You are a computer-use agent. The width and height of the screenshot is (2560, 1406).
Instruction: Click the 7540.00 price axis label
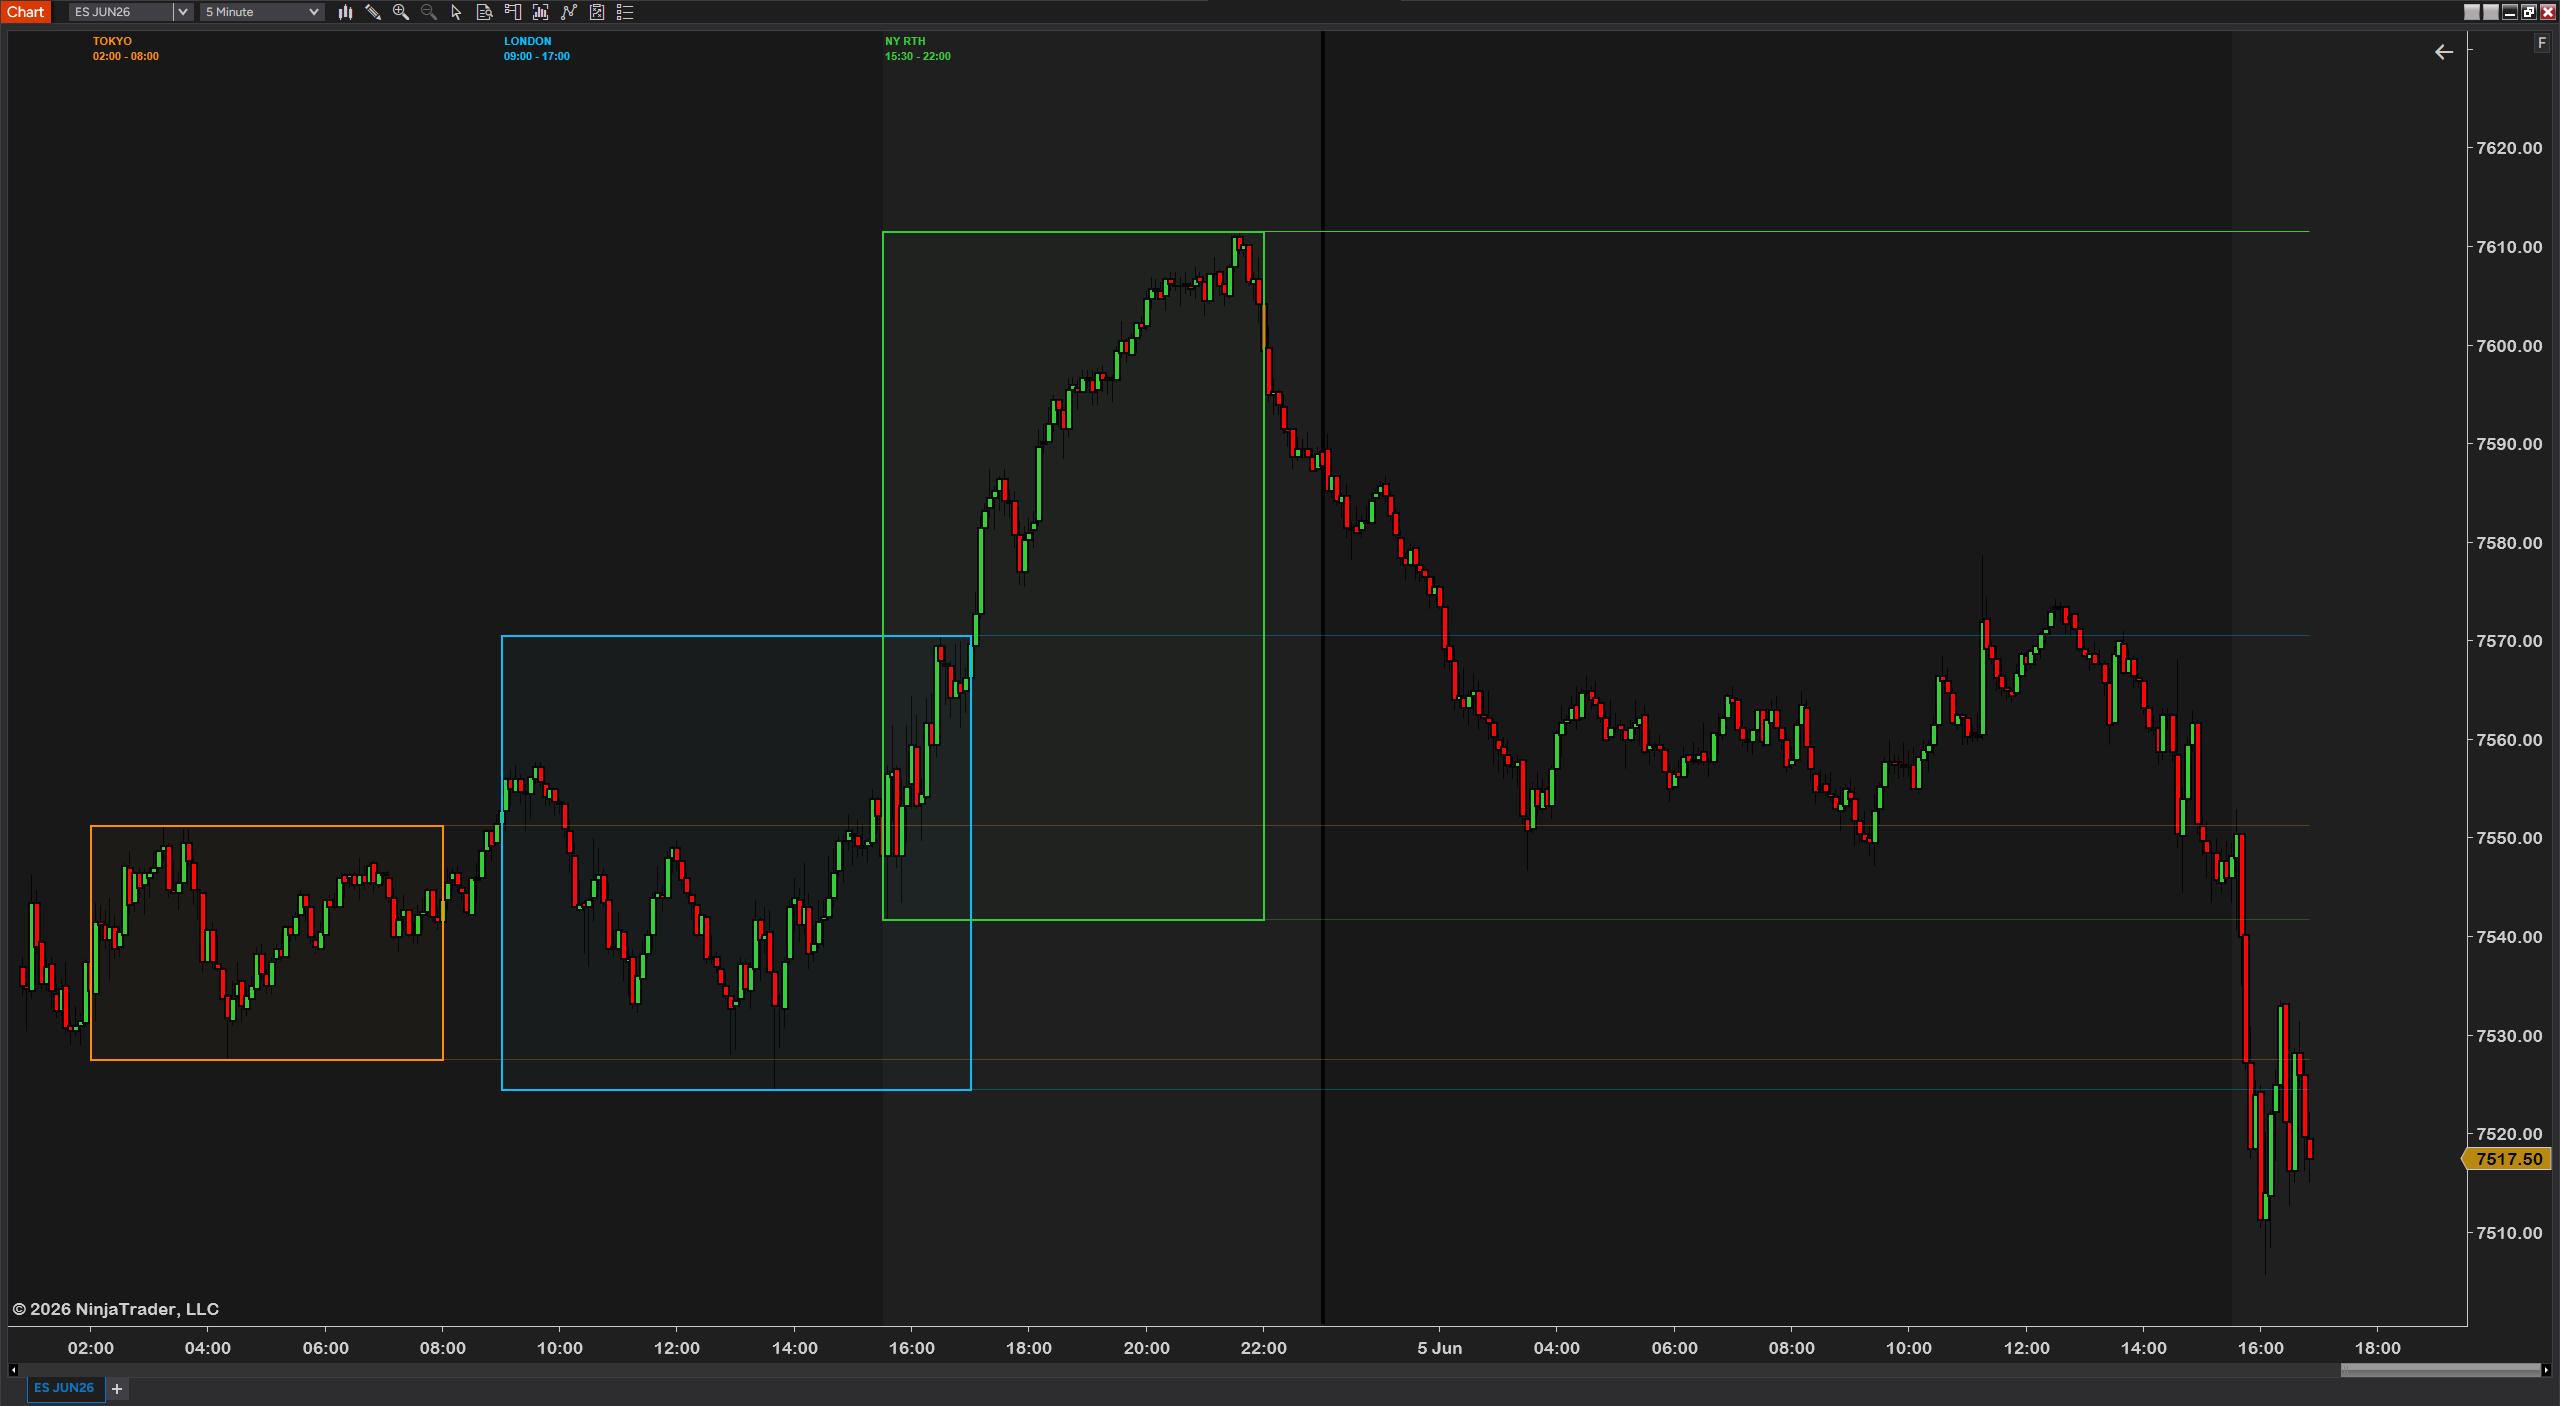tap(2509, 937)
